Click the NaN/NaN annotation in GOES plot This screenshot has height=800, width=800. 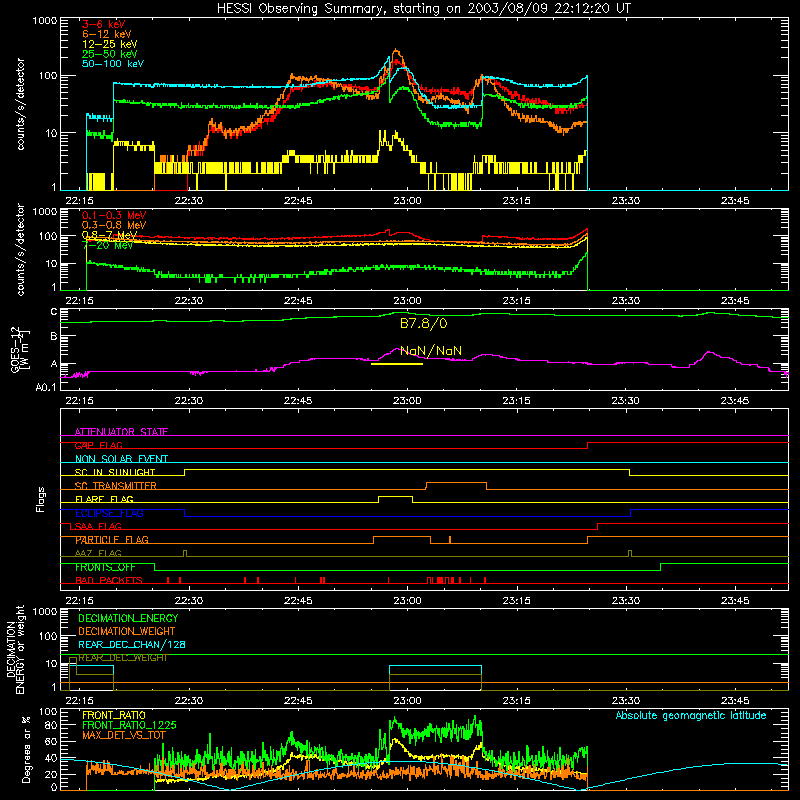click(431, 351)
